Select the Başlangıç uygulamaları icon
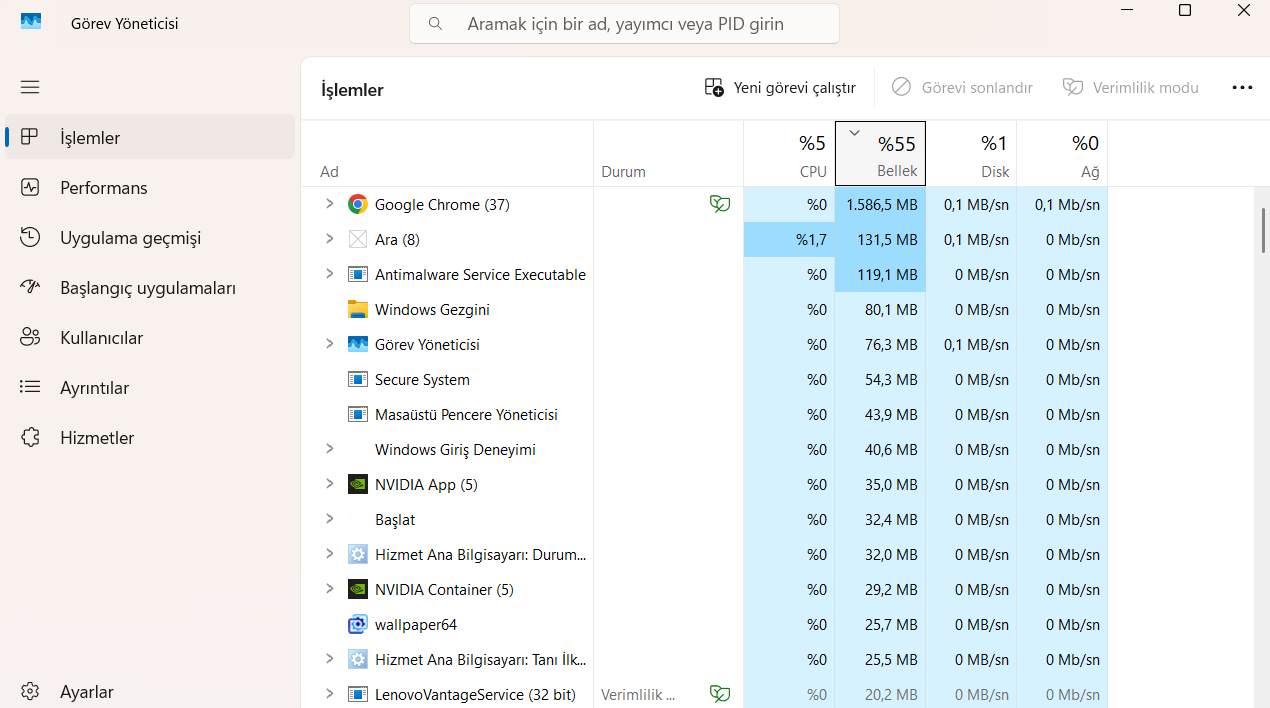Image resolution: width=1270 pixels, height=708 pixels. click(30, 288)
